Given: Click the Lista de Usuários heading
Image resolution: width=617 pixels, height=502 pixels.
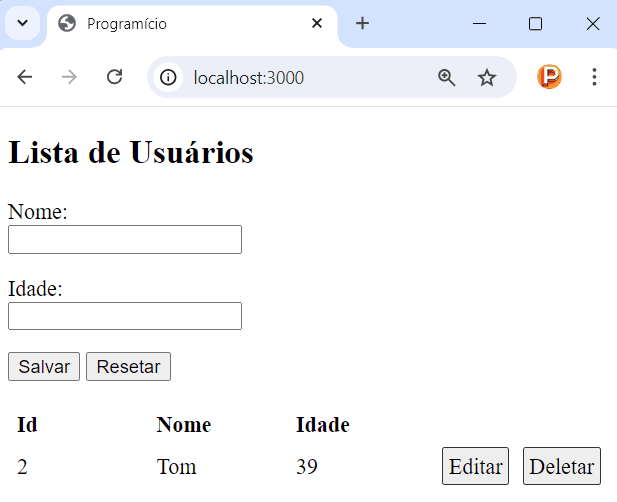Looking at the screenshot, I should tap(131, 153).
